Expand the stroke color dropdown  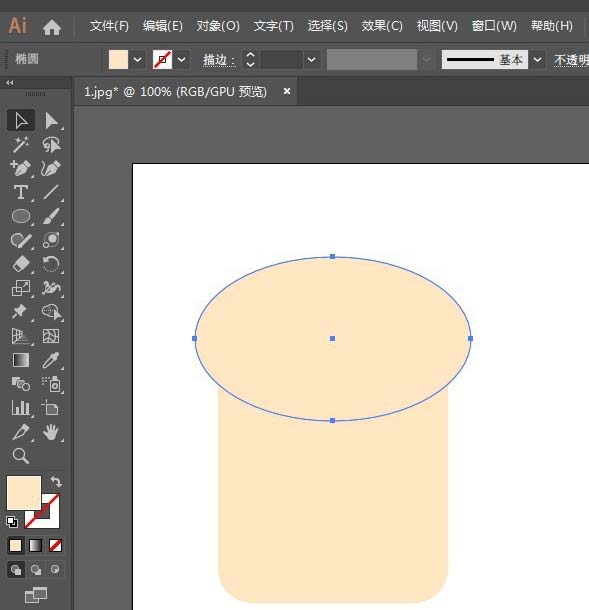[182, 60]
